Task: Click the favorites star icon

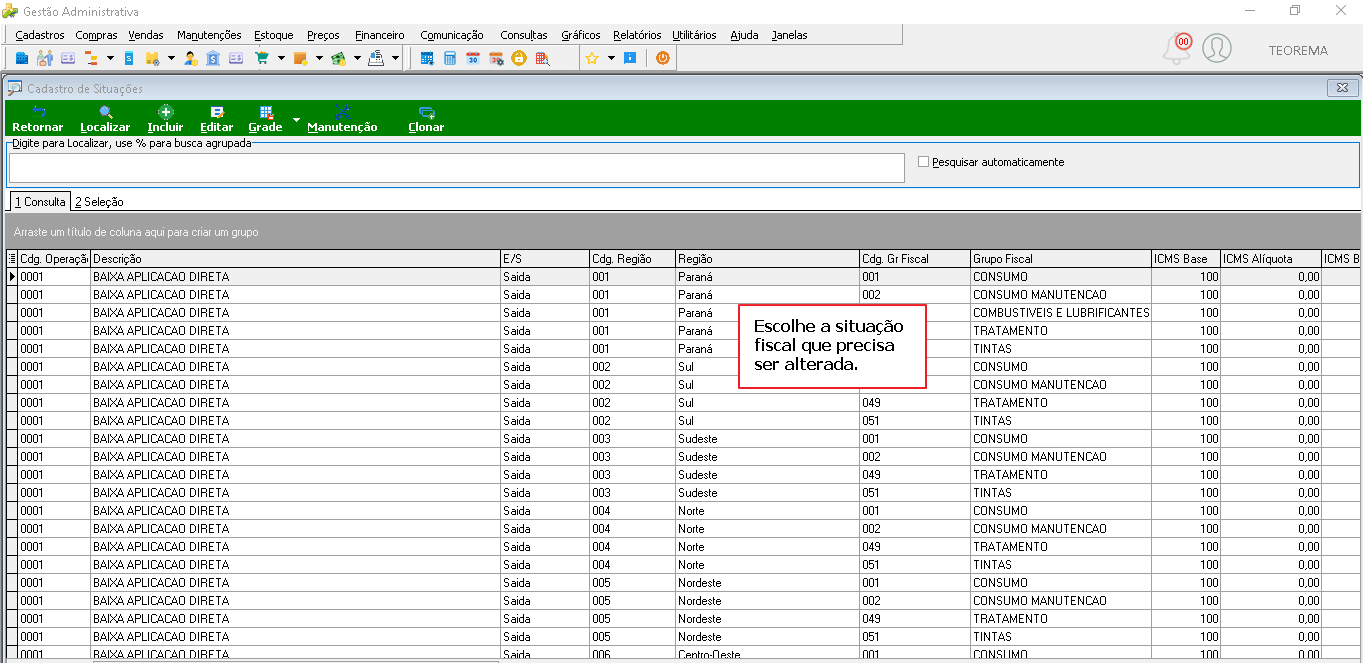Action: (592, 58)
